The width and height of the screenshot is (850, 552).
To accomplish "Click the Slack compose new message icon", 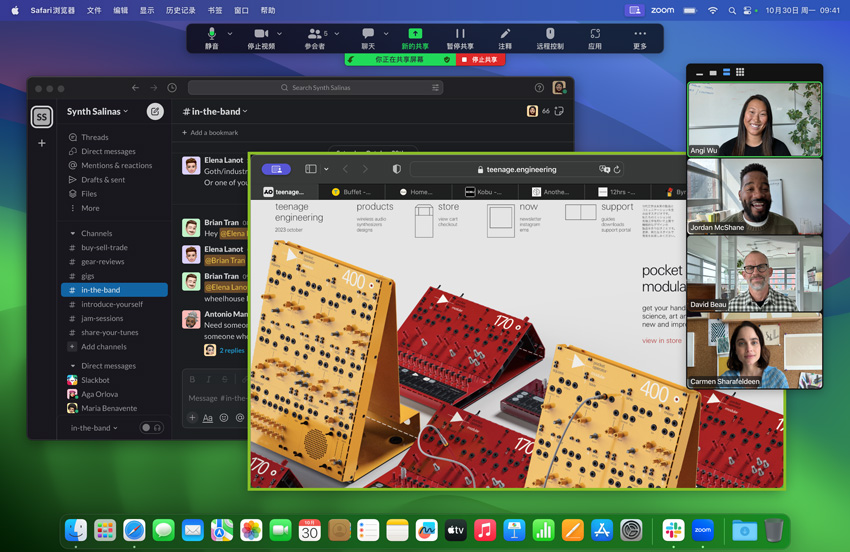I will [155, 112].
